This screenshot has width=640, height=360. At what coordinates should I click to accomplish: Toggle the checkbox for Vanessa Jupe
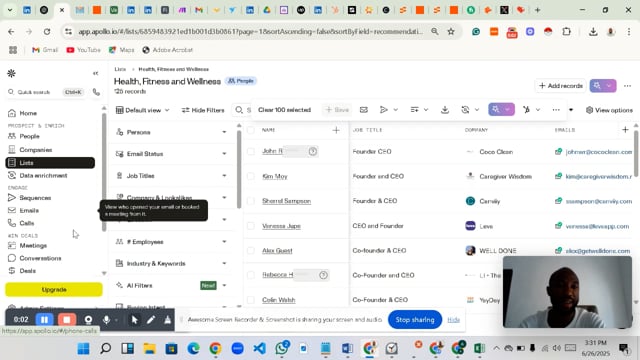pos(251,226)
